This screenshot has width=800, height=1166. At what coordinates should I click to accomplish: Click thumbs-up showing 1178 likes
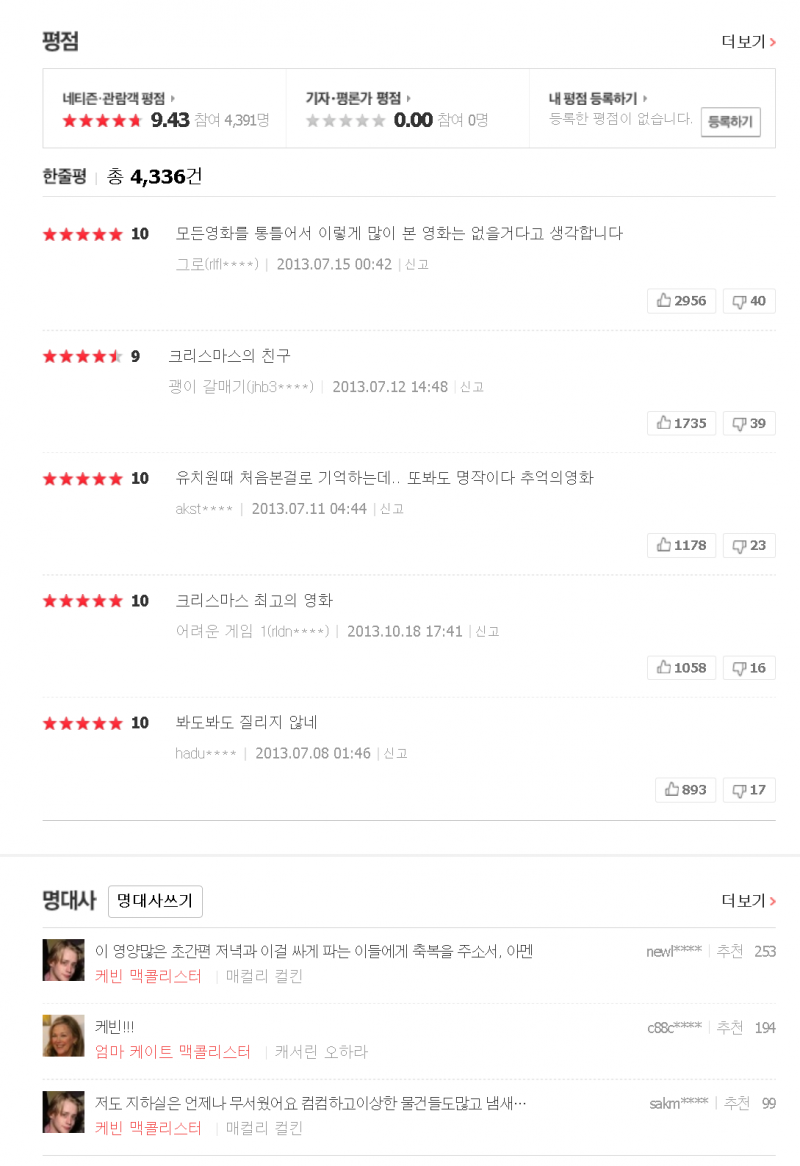pyautogui.click(x=682, y=545)
